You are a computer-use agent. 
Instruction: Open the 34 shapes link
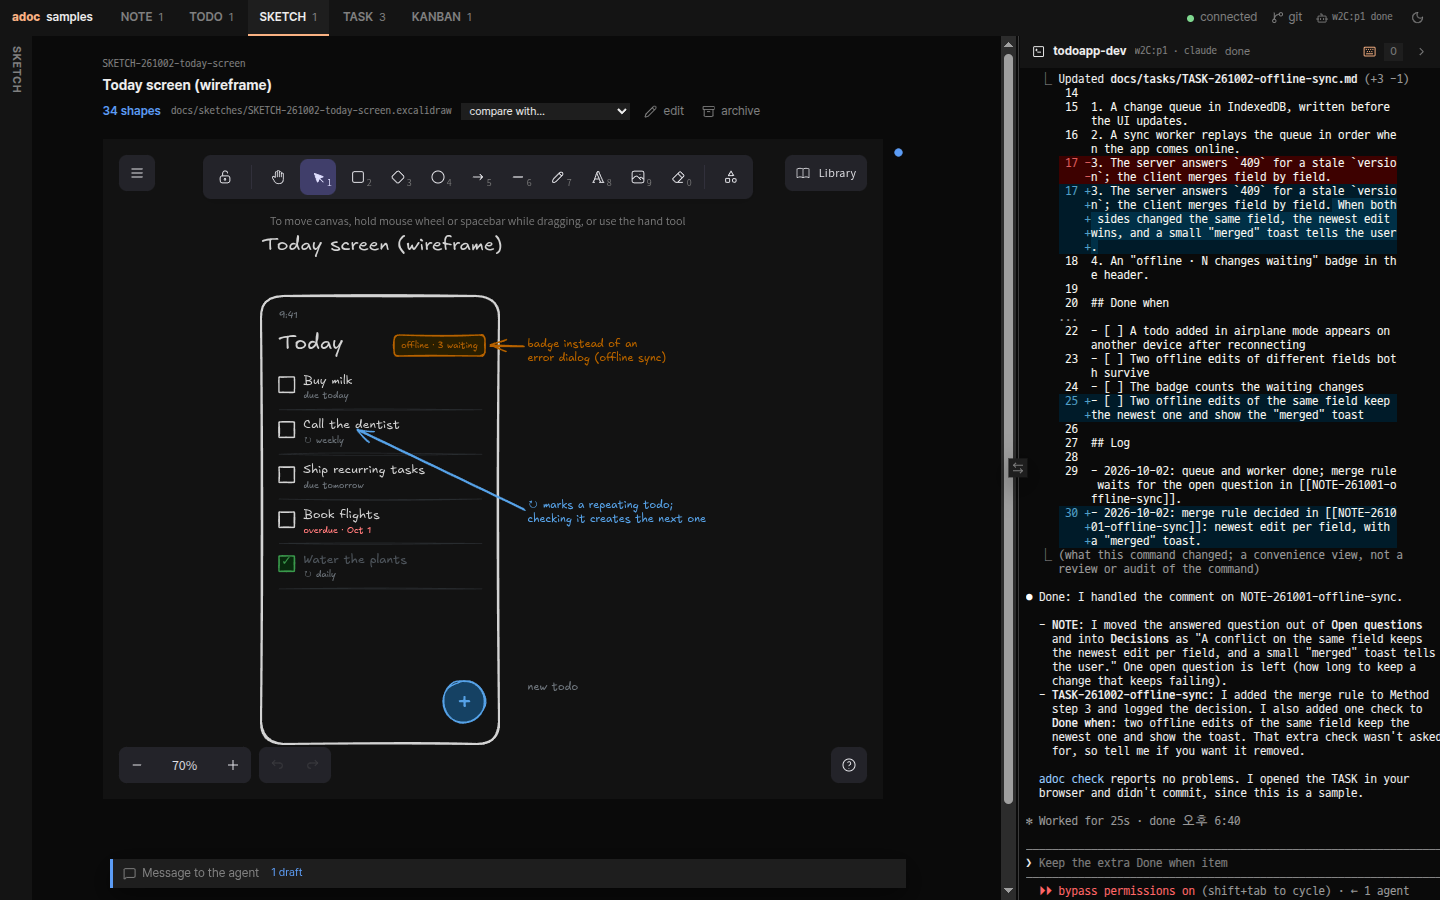pyautogui.click(x=131, y=111)
